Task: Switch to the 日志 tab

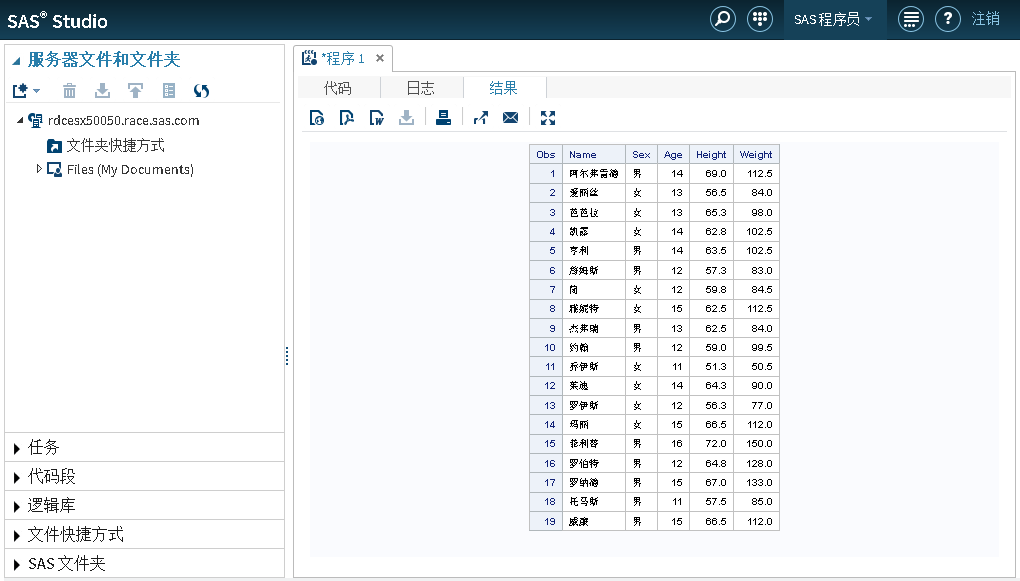Action: (x=420, y=87)
